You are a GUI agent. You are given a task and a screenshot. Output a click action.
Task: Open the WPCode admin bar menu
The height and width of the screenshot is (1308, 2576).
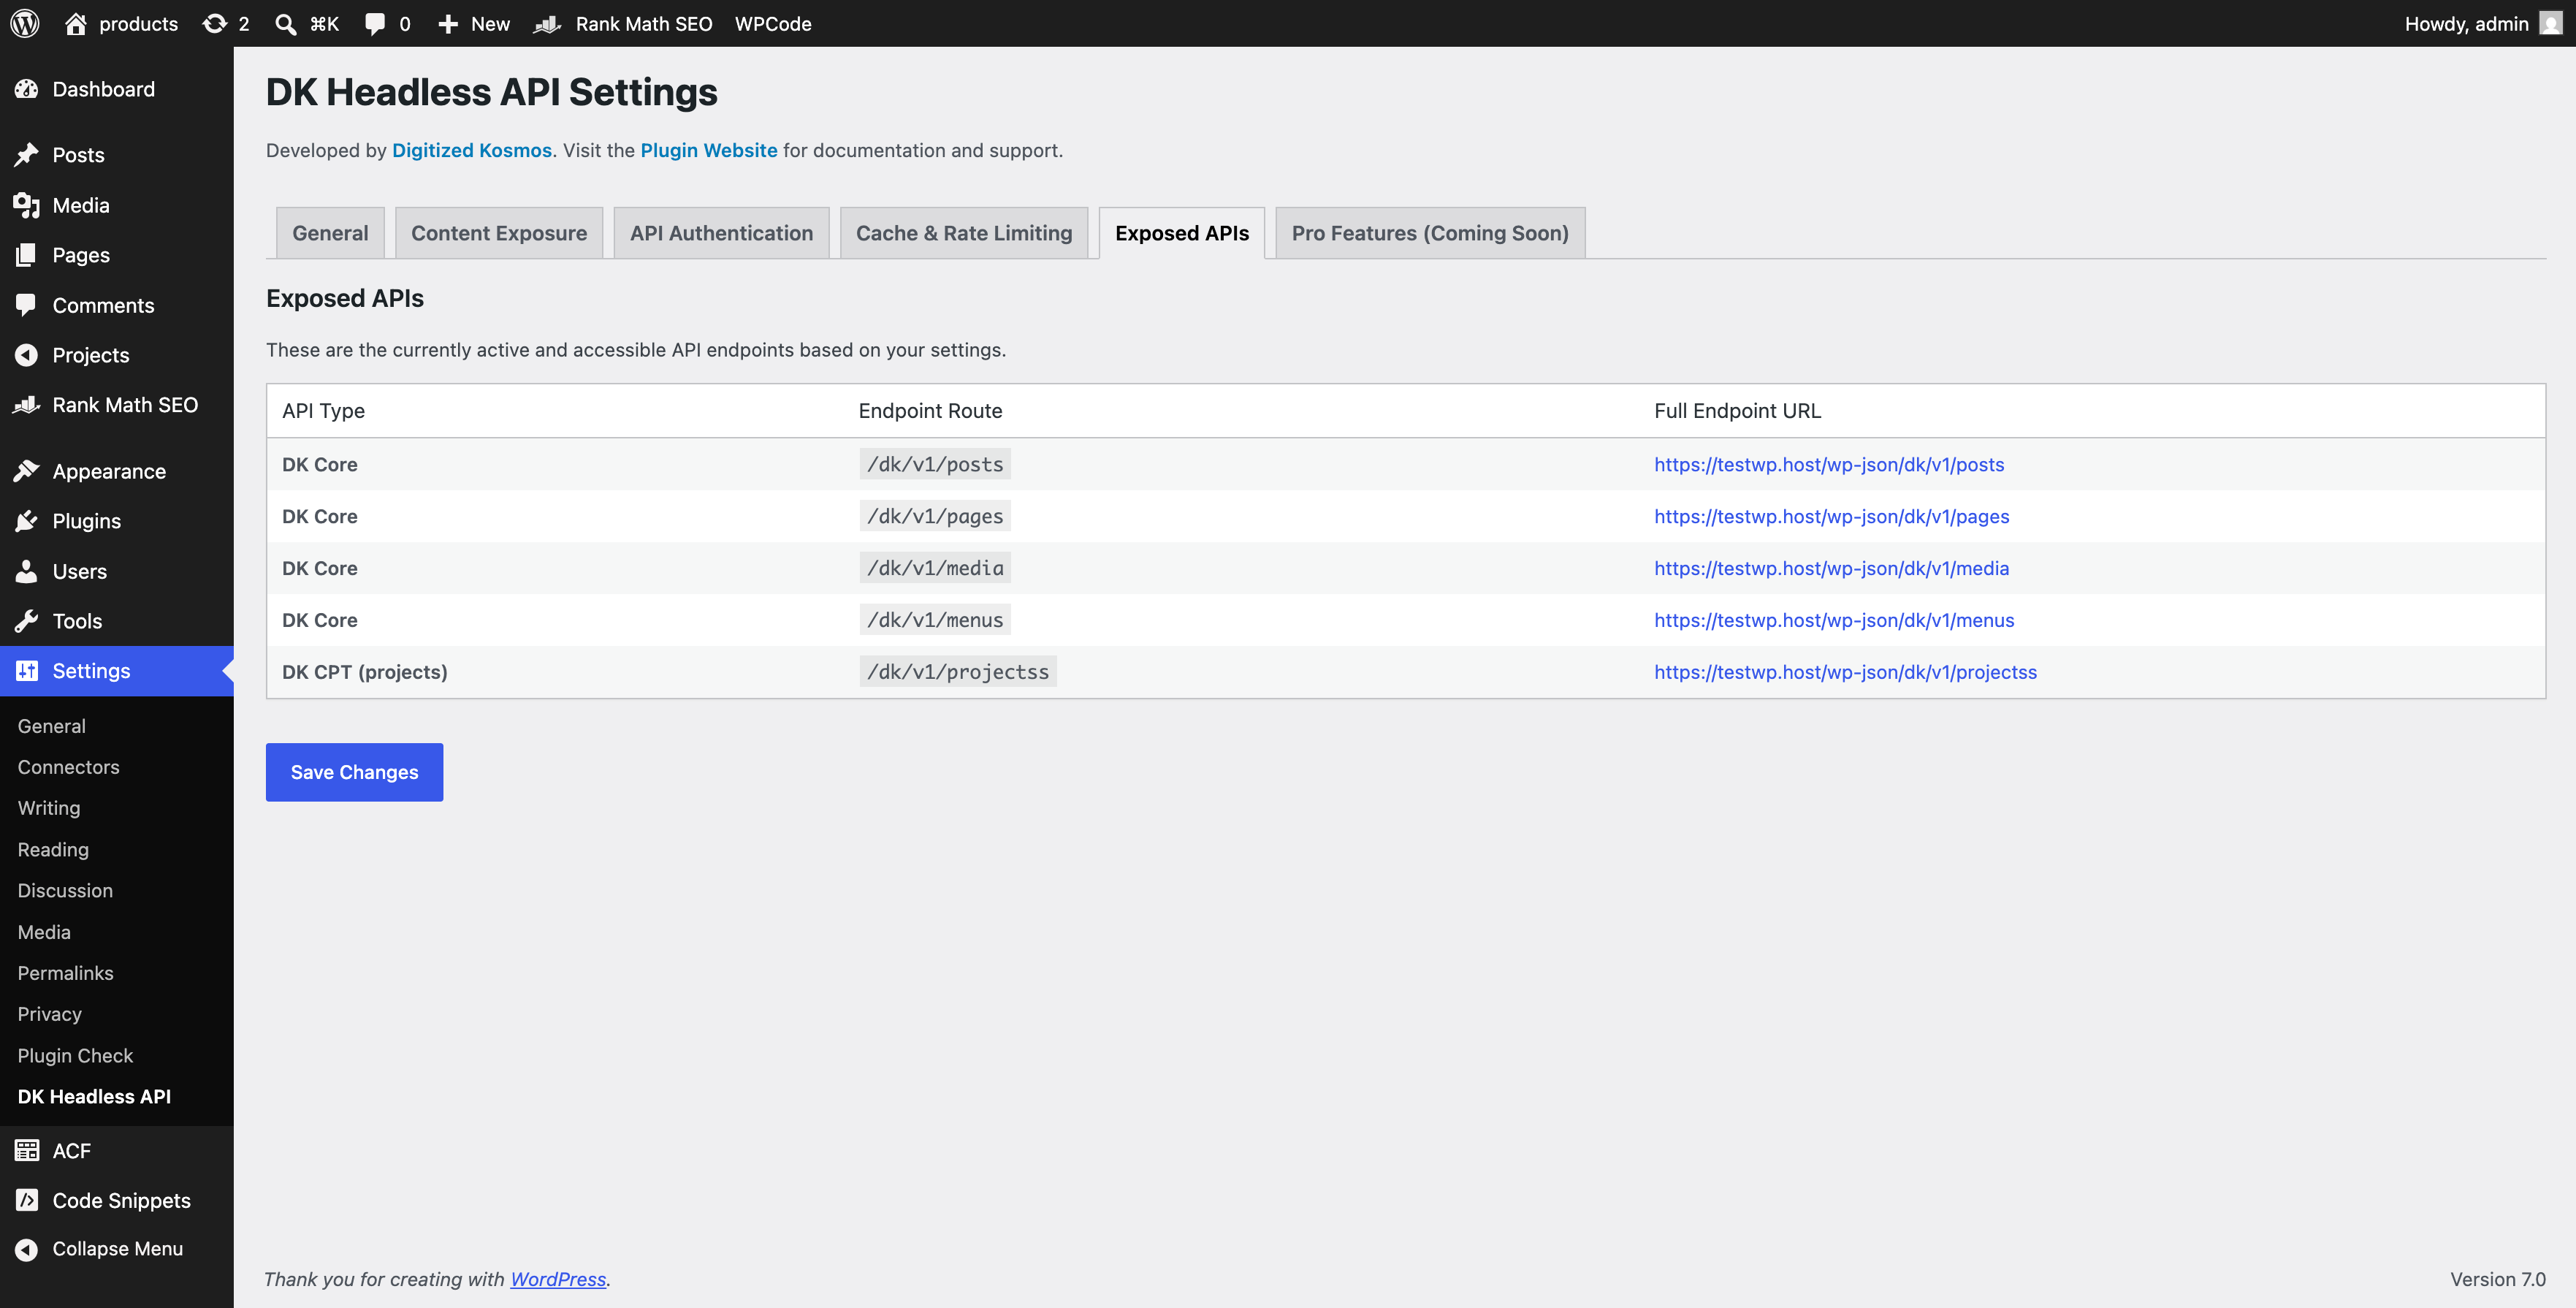click(x=773, y=24)
